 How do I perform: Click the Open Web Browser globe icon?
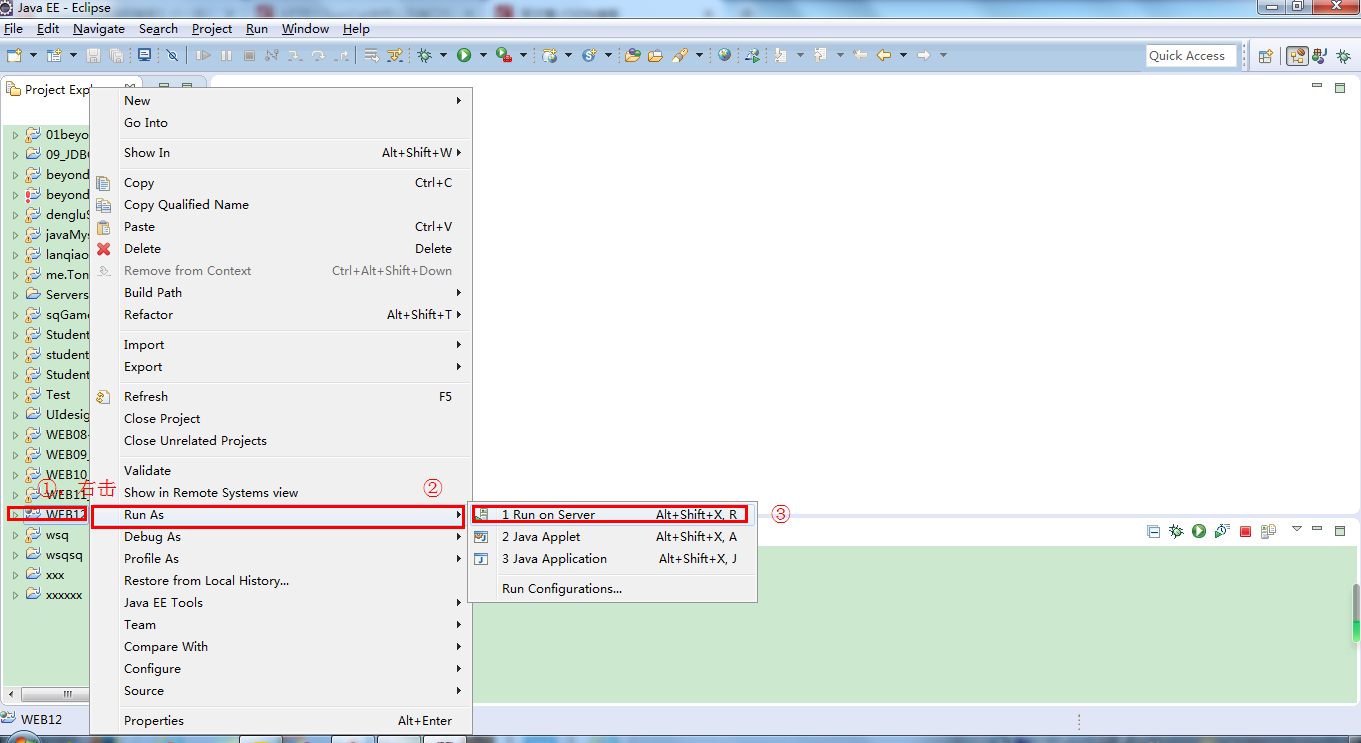coord(724,55)
